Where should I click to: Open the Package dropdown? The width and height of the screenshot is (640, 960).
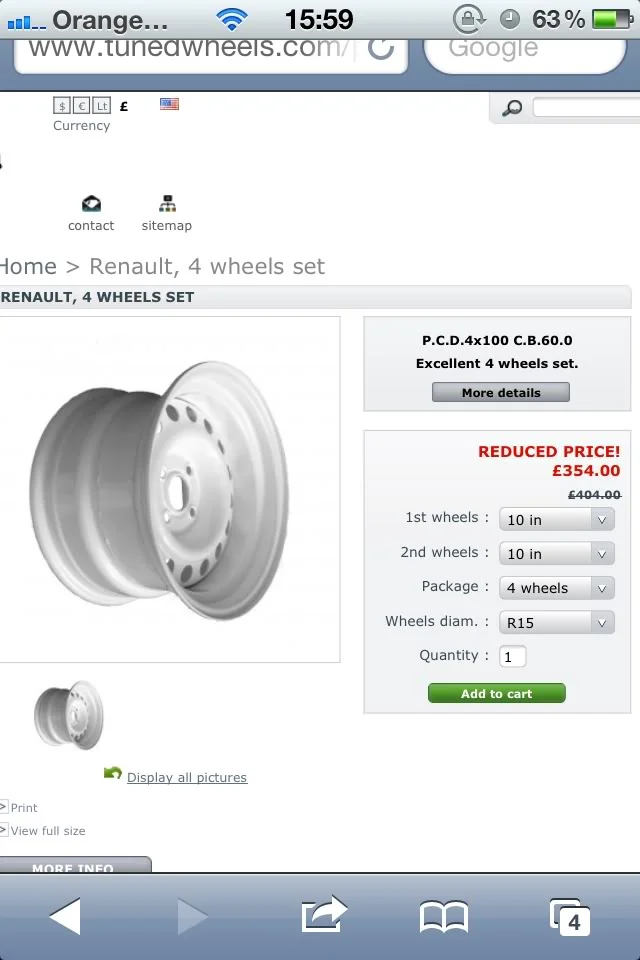point(557,588)
